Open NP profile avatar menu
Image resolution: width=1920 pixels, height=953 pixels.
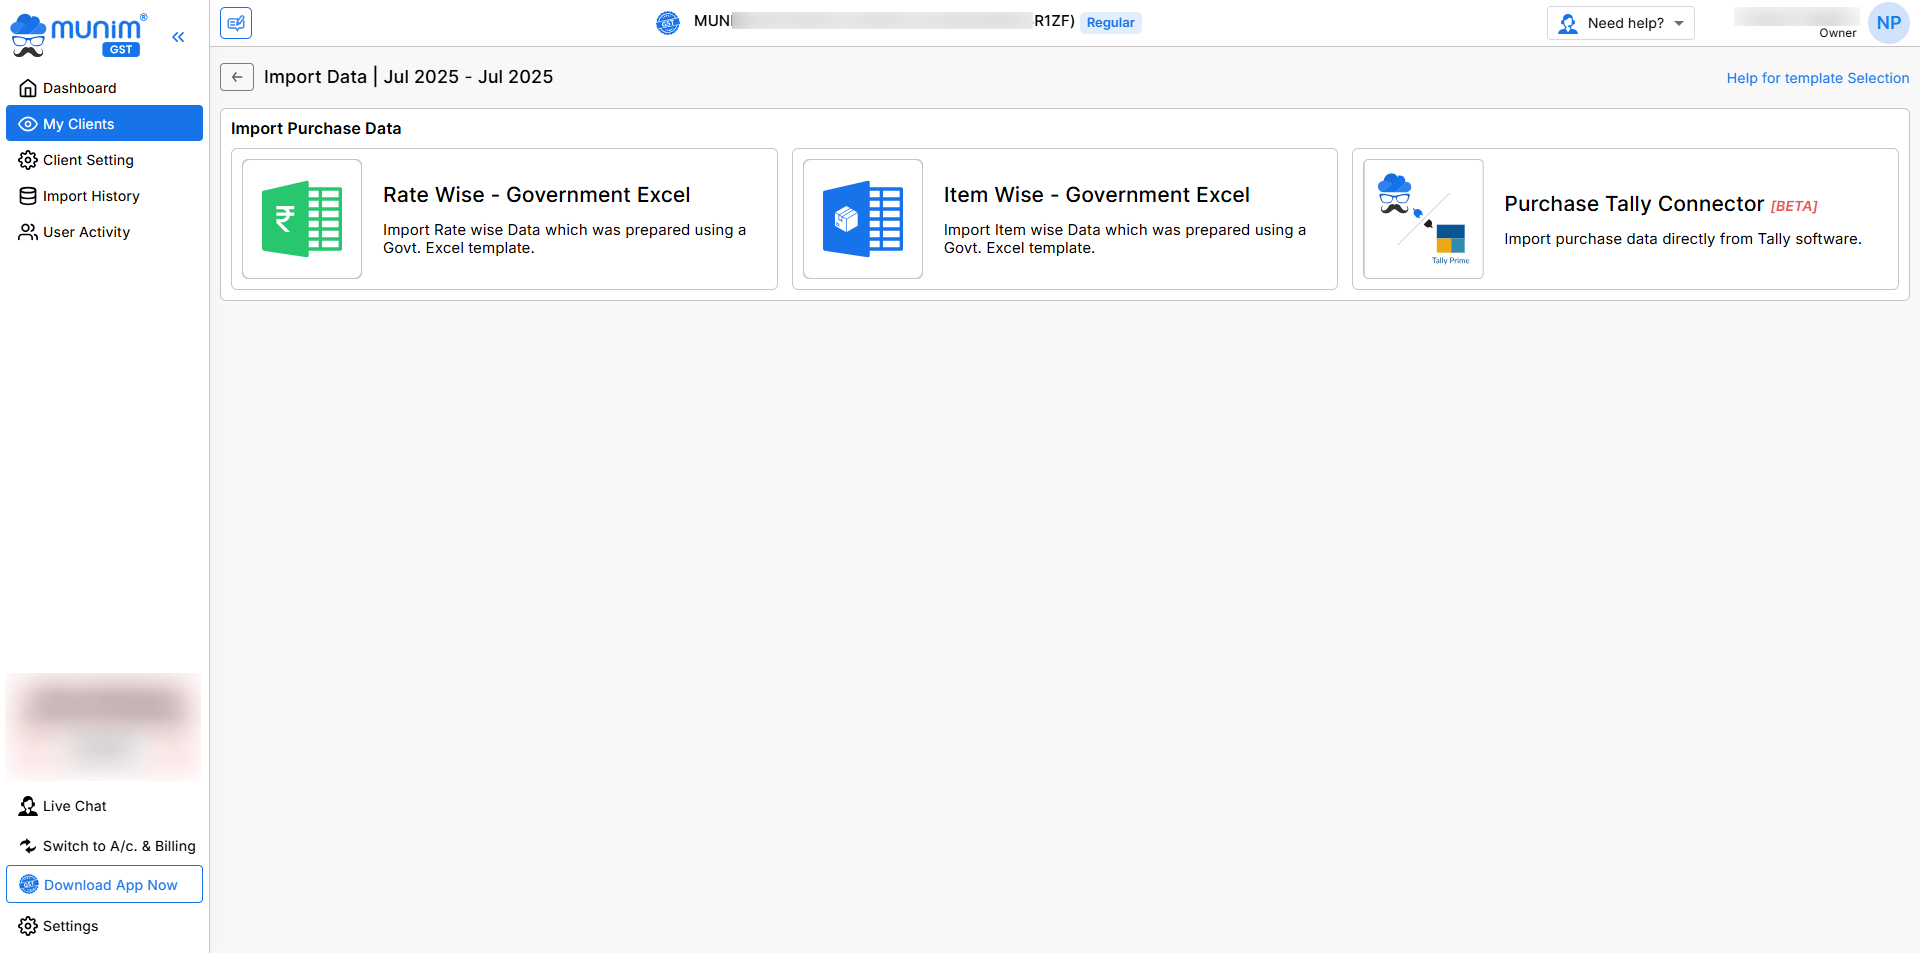(1888, 23)
